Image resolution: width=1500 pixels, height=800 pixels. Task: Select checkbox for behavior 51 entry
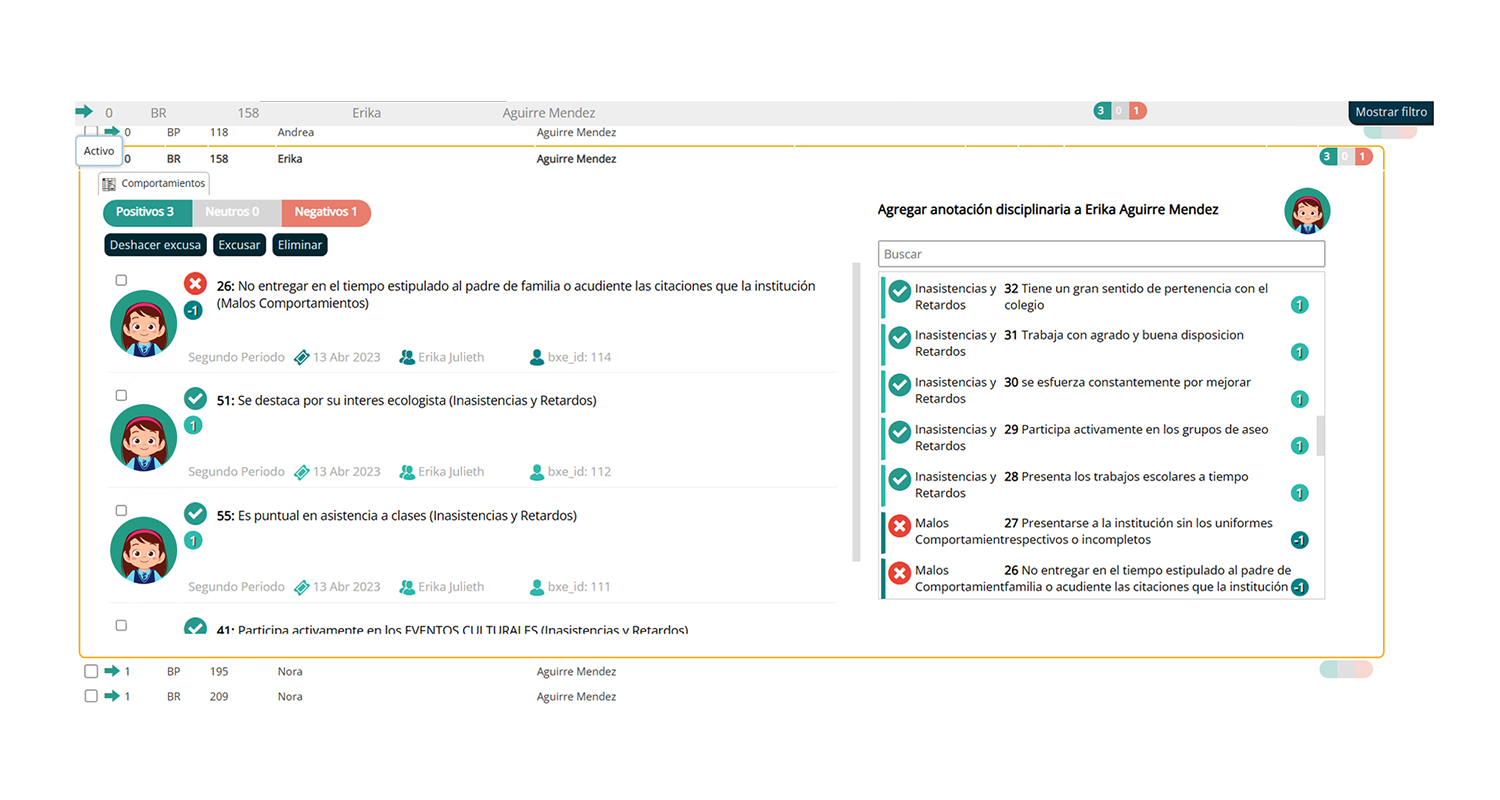121,395
